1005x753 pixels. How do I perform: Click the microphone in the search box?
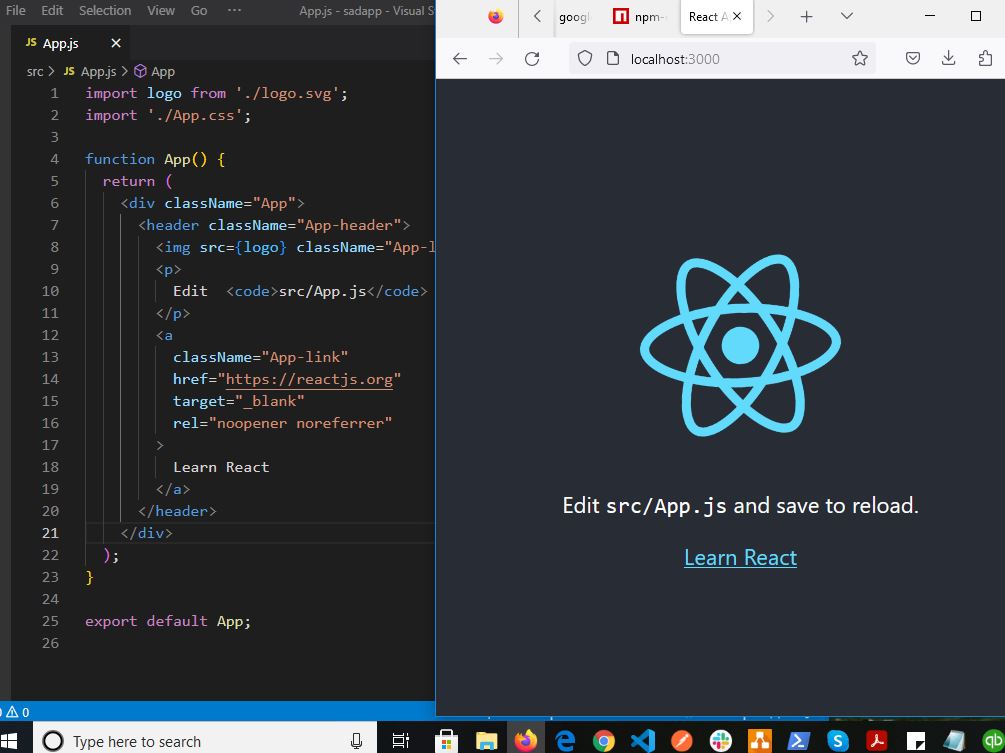pyautogui.click(x=356, y=741)
